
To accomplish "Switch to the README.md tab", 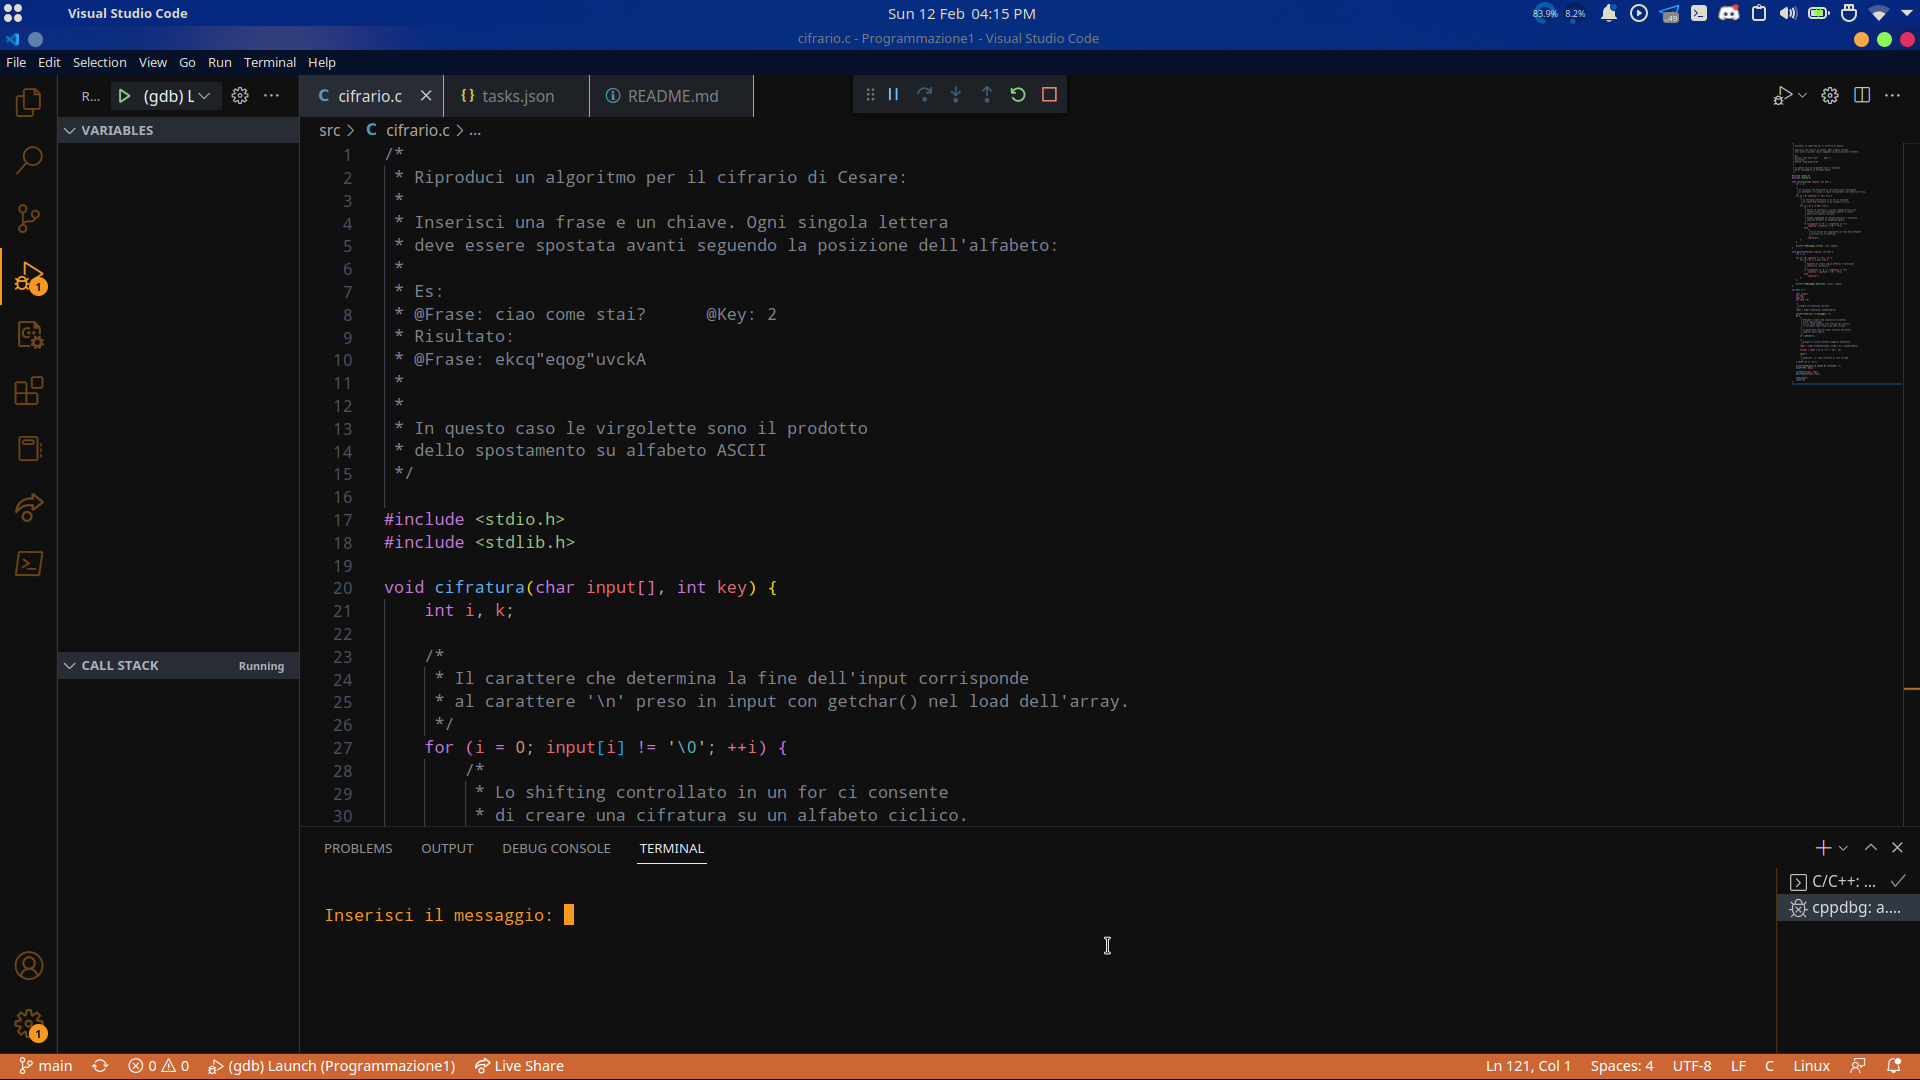I will (x=672, y=96).
